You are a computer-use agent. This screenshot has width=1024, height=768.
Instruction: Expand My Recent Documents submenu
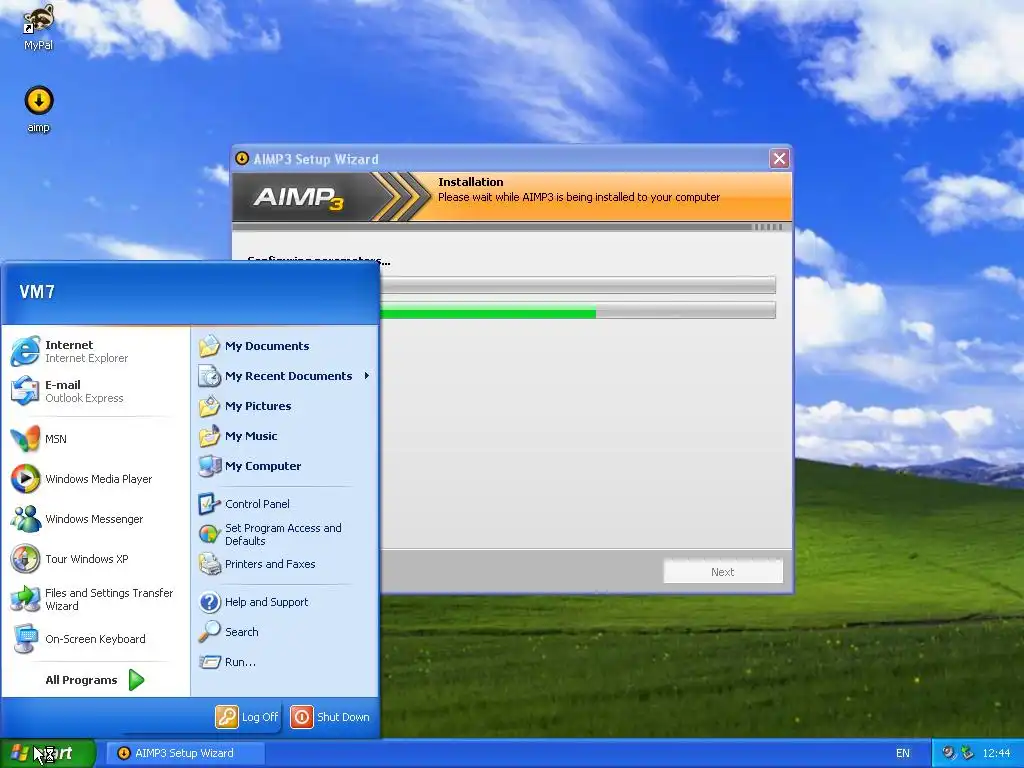[x=285, y=376]
